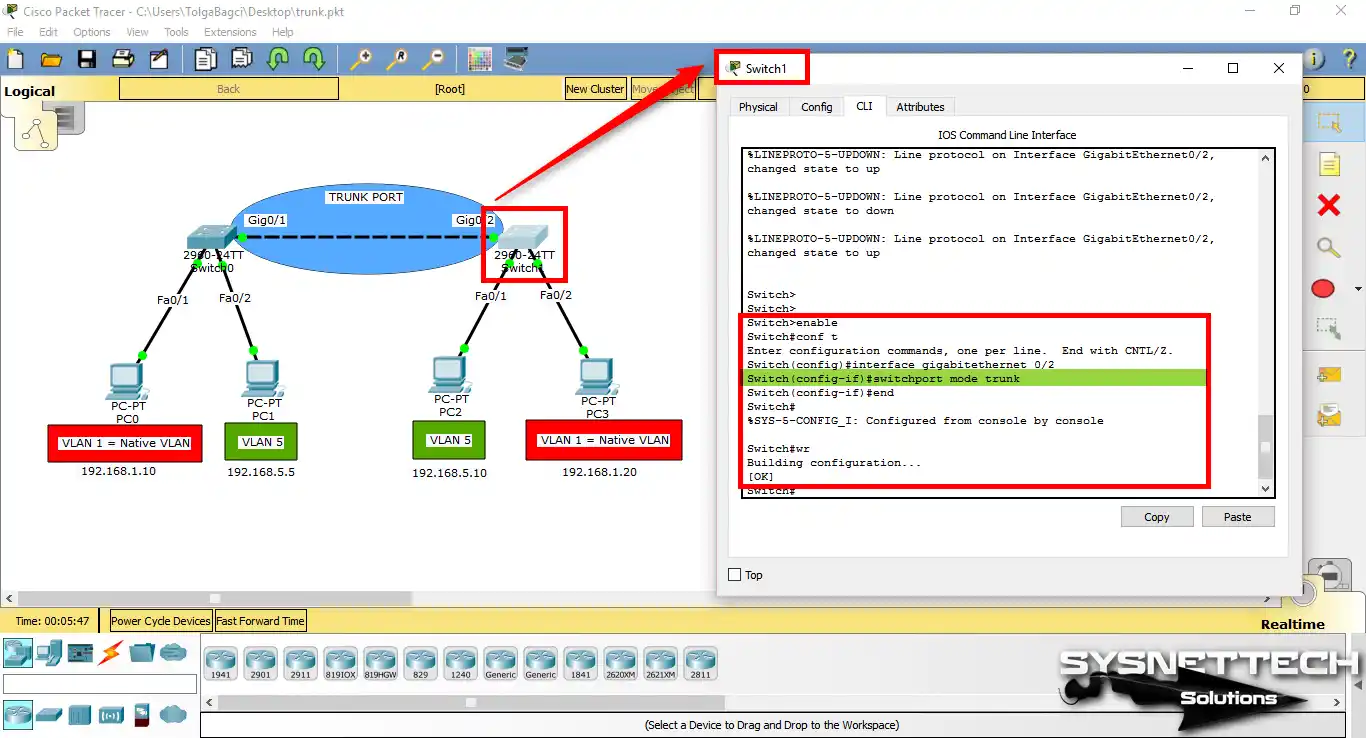The width and height of the screenshot is (1366, 738).
Task: Click the device search input field
Action: [100, 684]
